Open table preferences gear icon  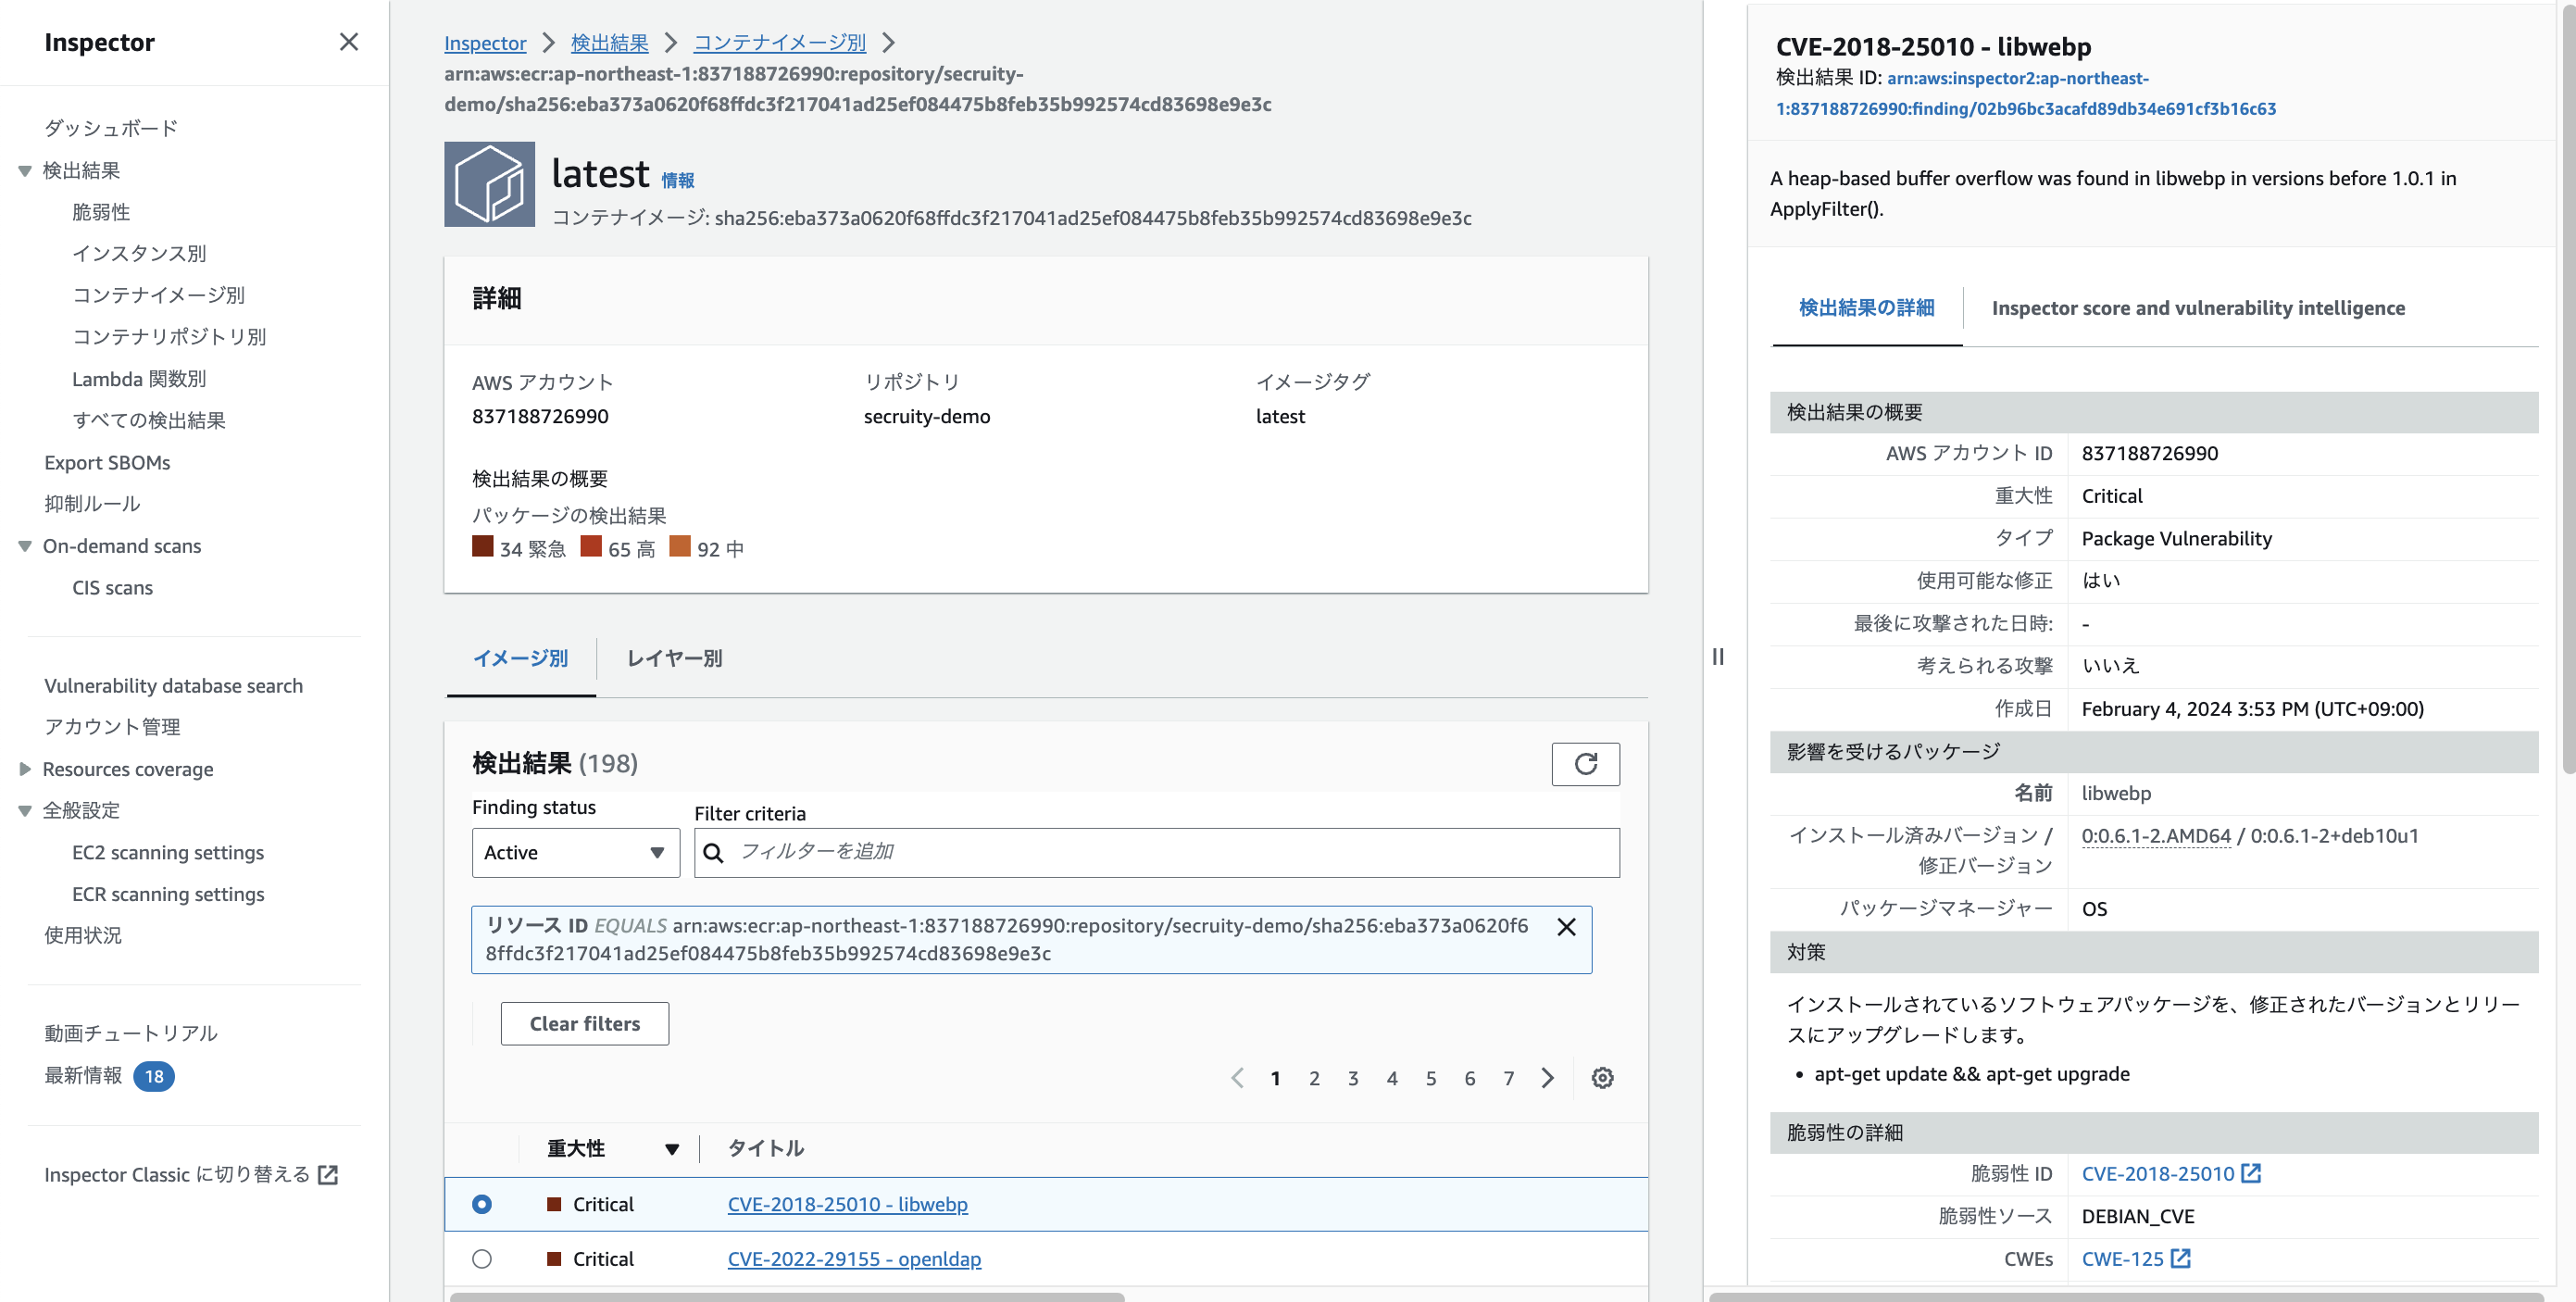[1602, 1078]
